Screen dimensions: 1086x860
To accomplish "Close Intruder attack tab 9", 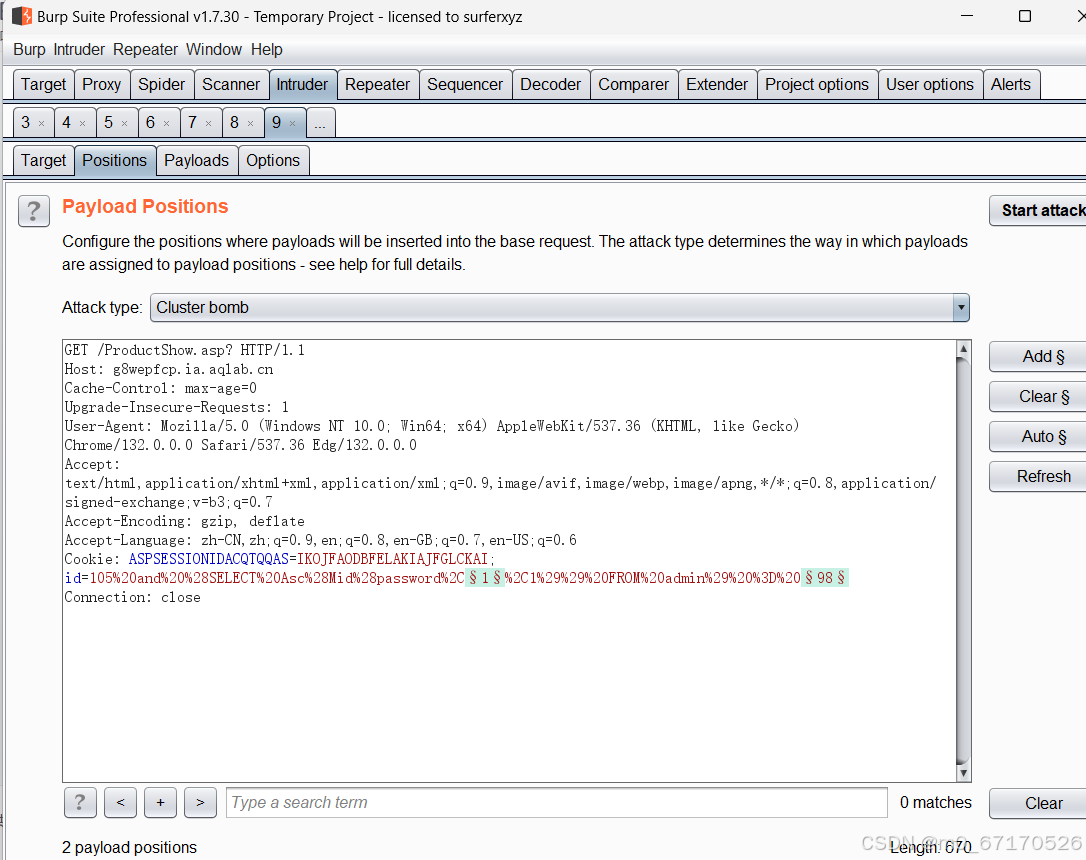I will 292,123.
